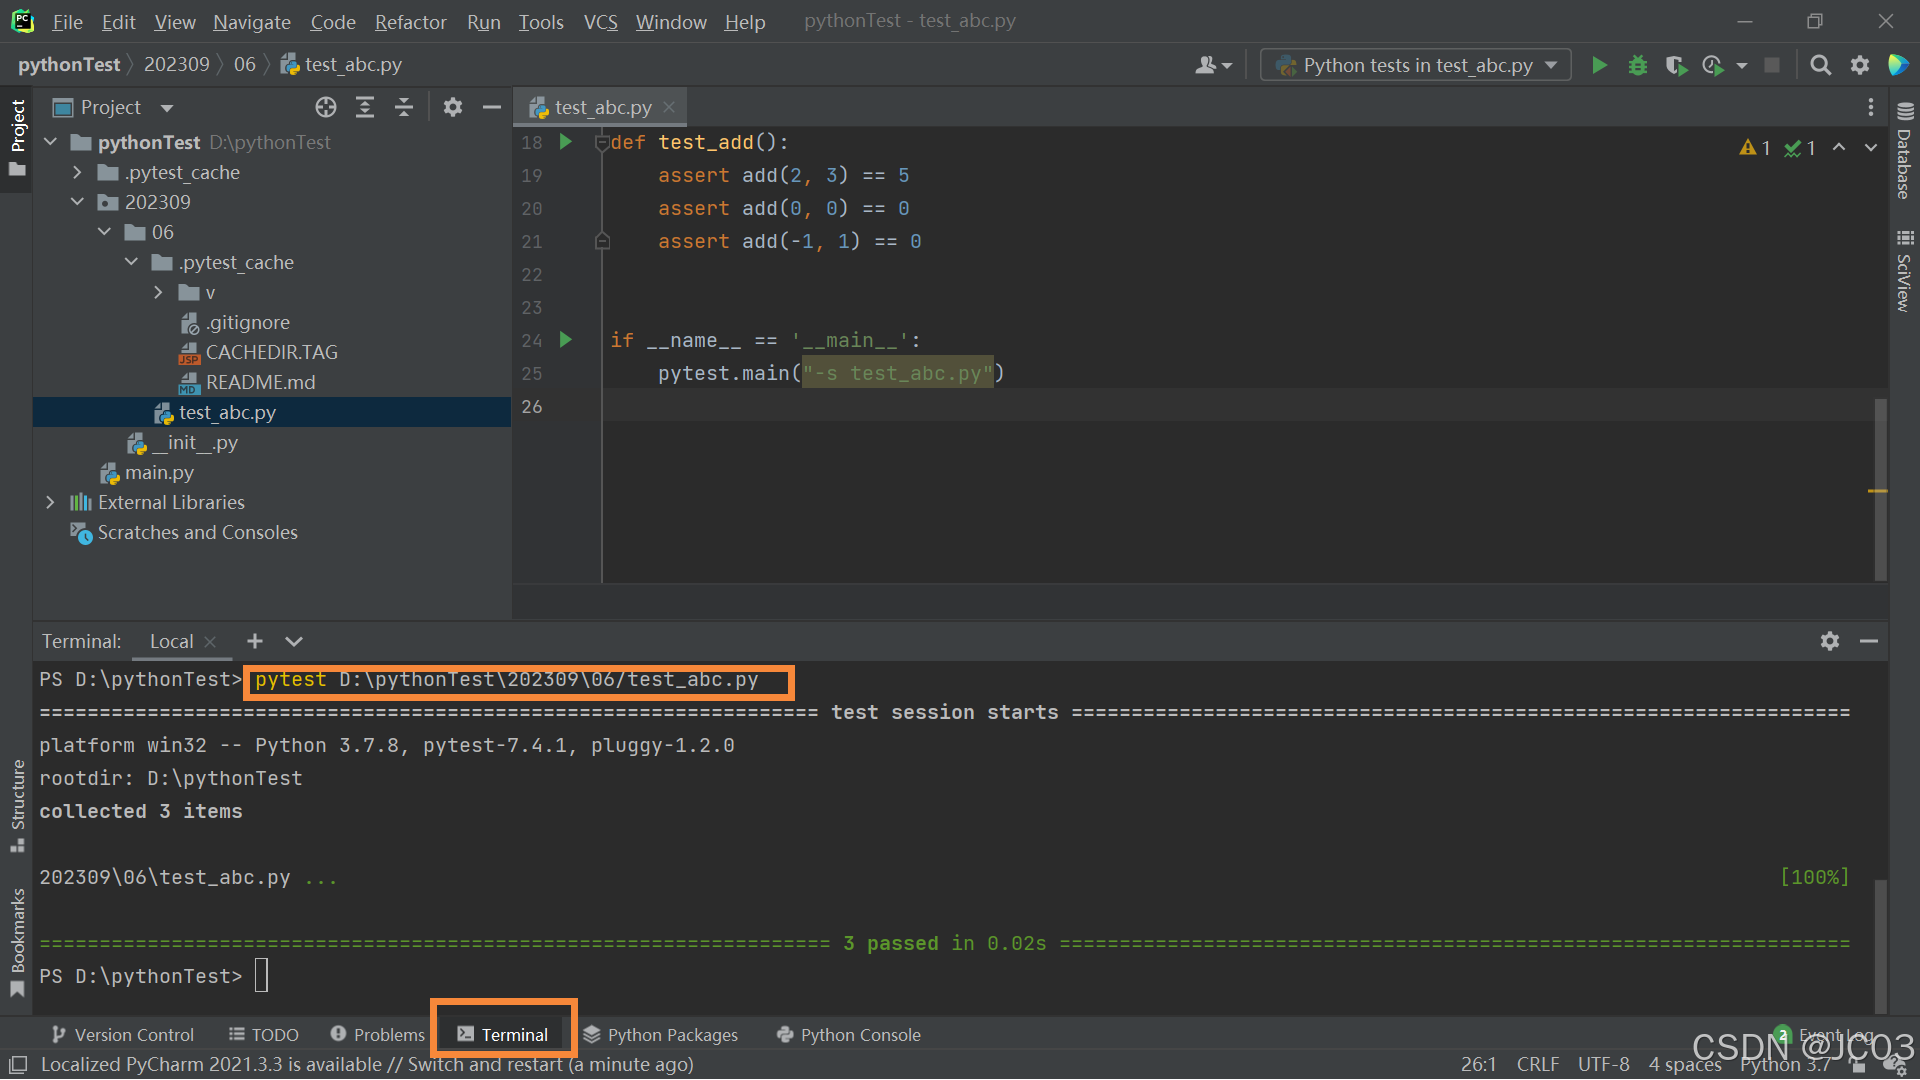This screenshot has width=1920, height=1080.
Task: Open IDE settings gear in toolbar
Action: [1860, 65]
